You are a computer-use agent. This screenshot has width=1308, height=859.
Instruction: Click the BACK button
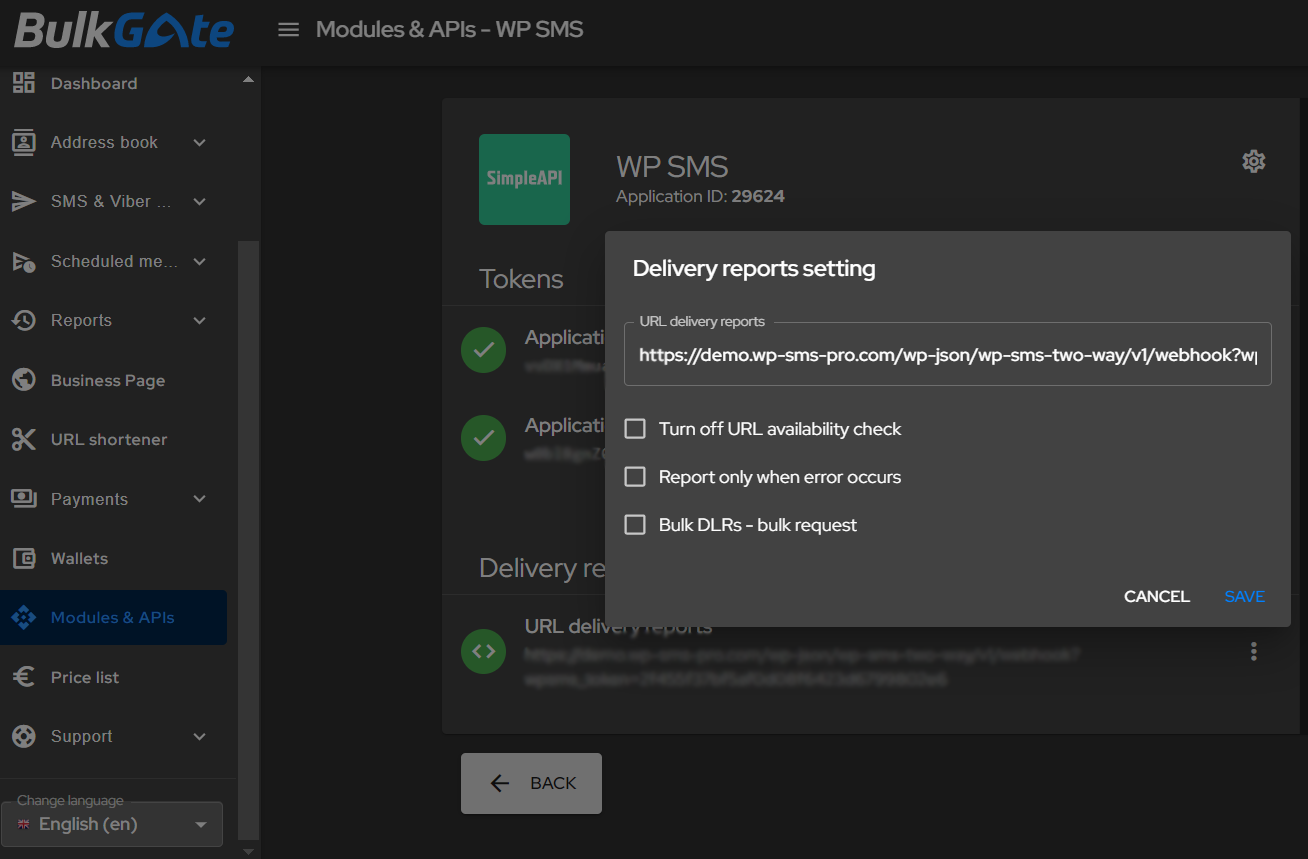pos(531,783)
